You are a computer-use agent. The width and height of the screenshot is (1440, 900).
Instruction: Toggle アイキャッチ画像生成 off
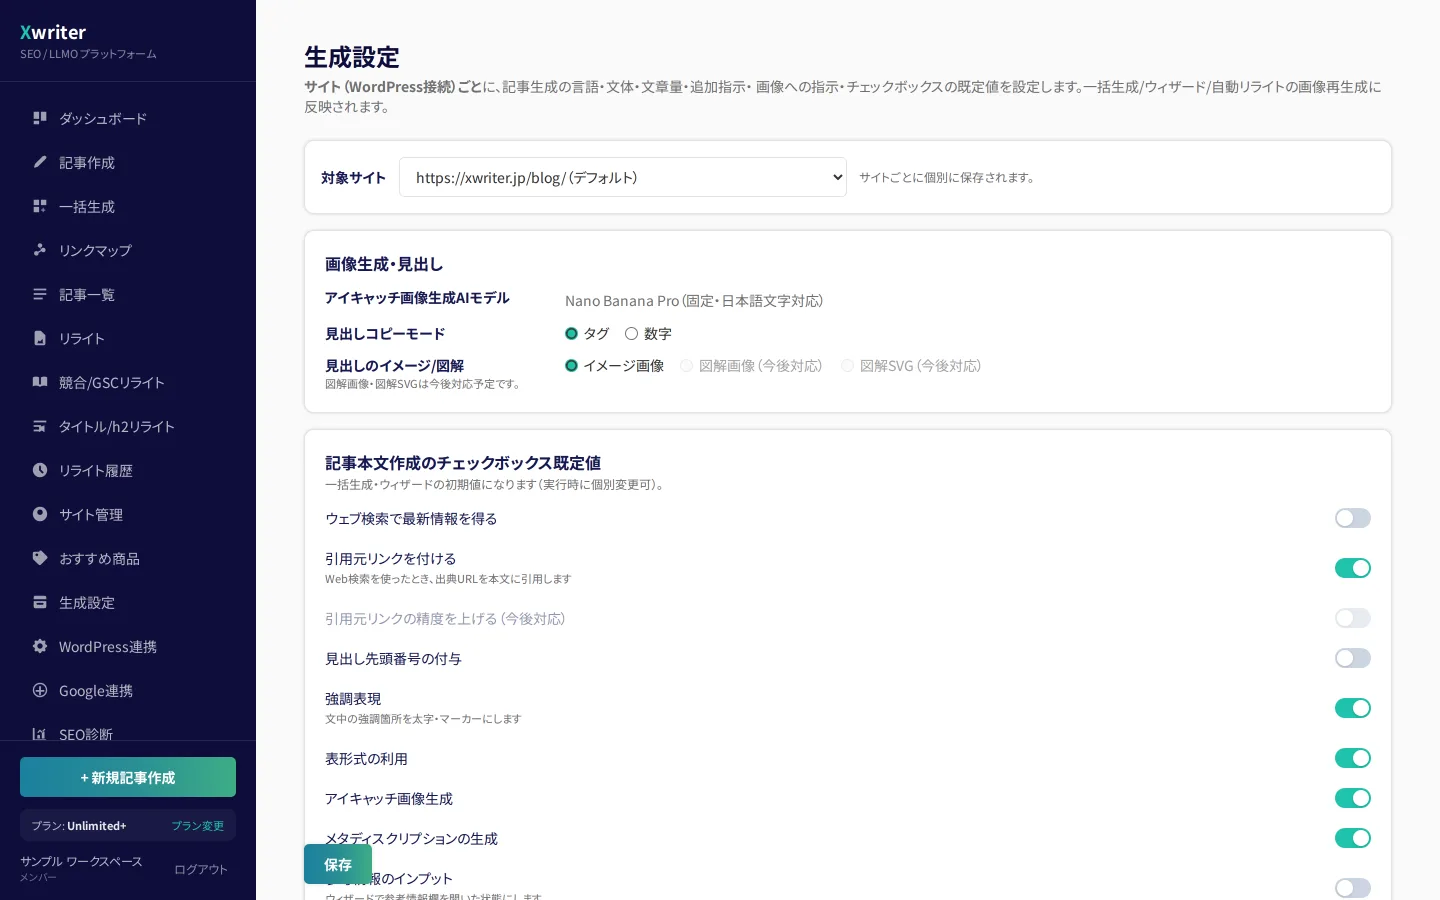(1353, 798)
